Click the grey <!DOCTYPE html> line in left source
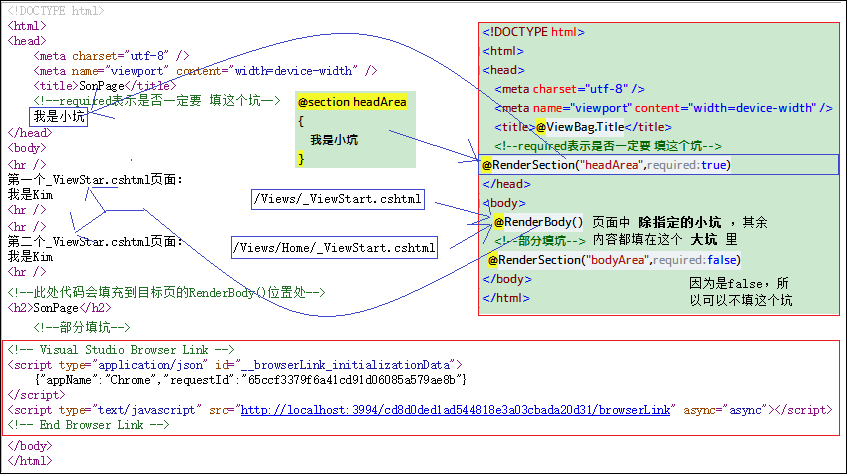 click(56, 11)
